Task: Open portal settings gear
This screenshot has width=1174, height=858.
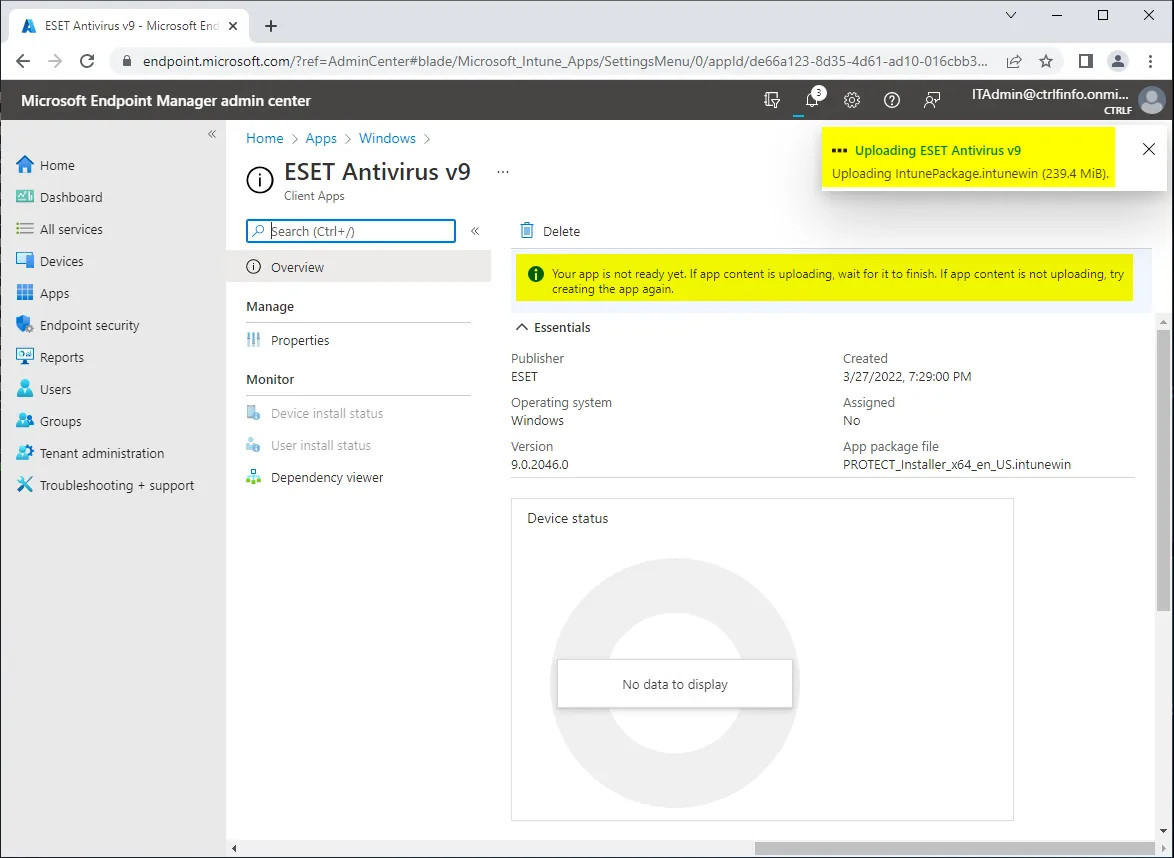Action: coord(852,100)
